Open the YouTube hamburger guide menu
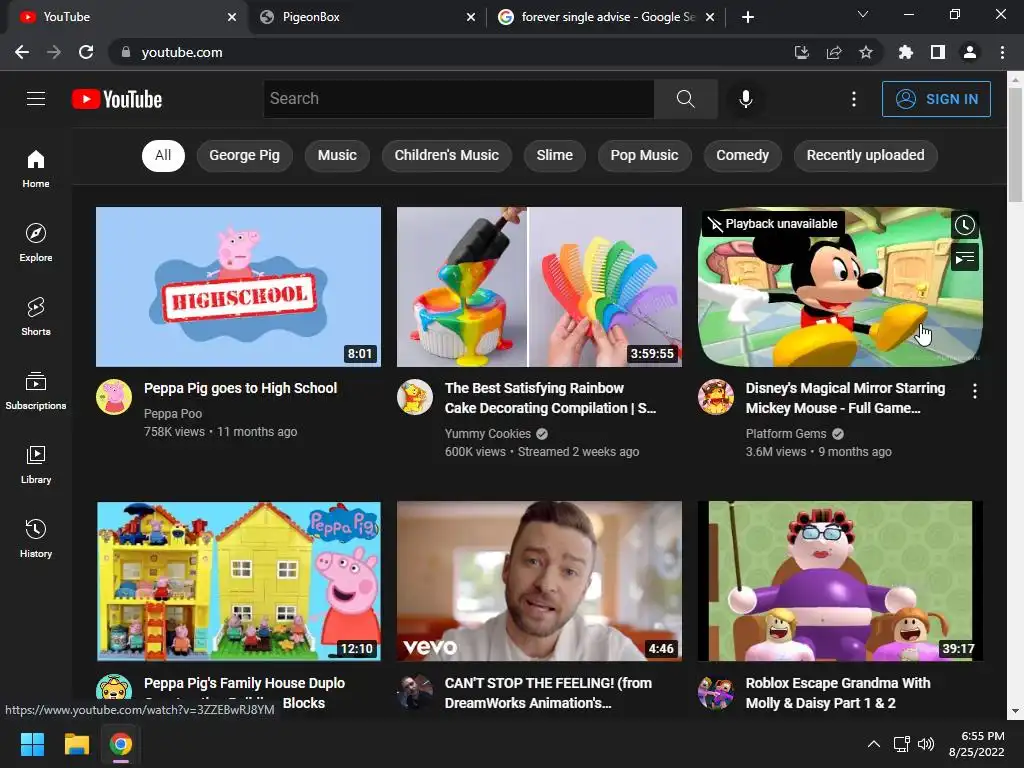 click(36, 99)
